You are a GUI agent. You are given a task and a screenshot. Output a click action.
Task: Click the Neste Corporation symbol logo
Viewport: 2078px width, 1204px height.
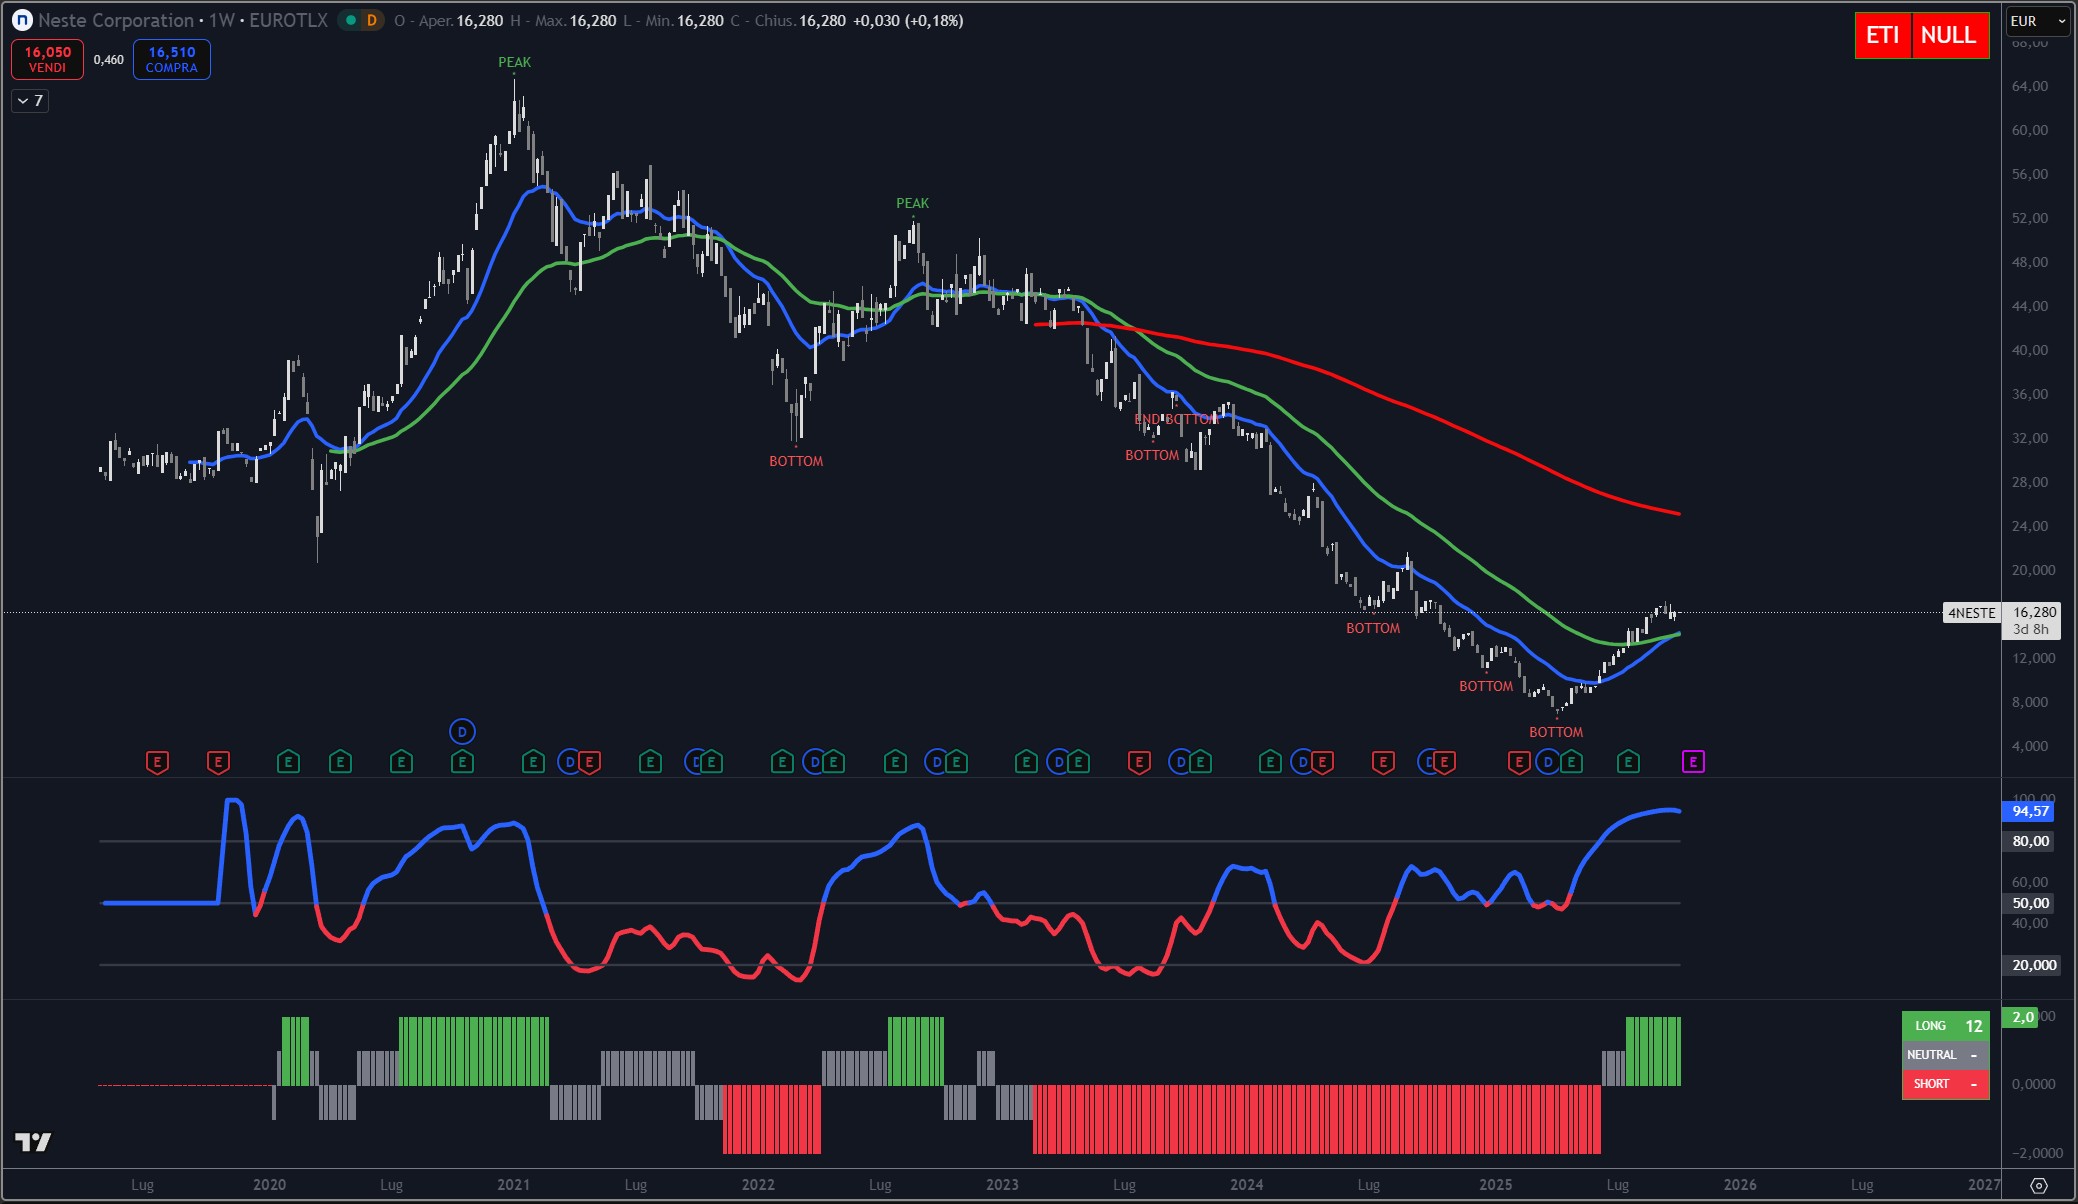(x=22, y=20)
